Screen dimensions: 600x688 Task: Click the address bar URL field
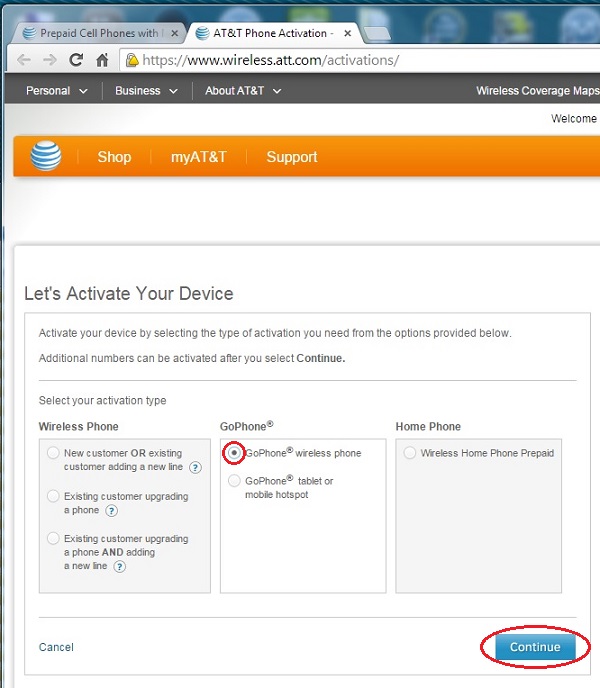[x=360, y=60]
